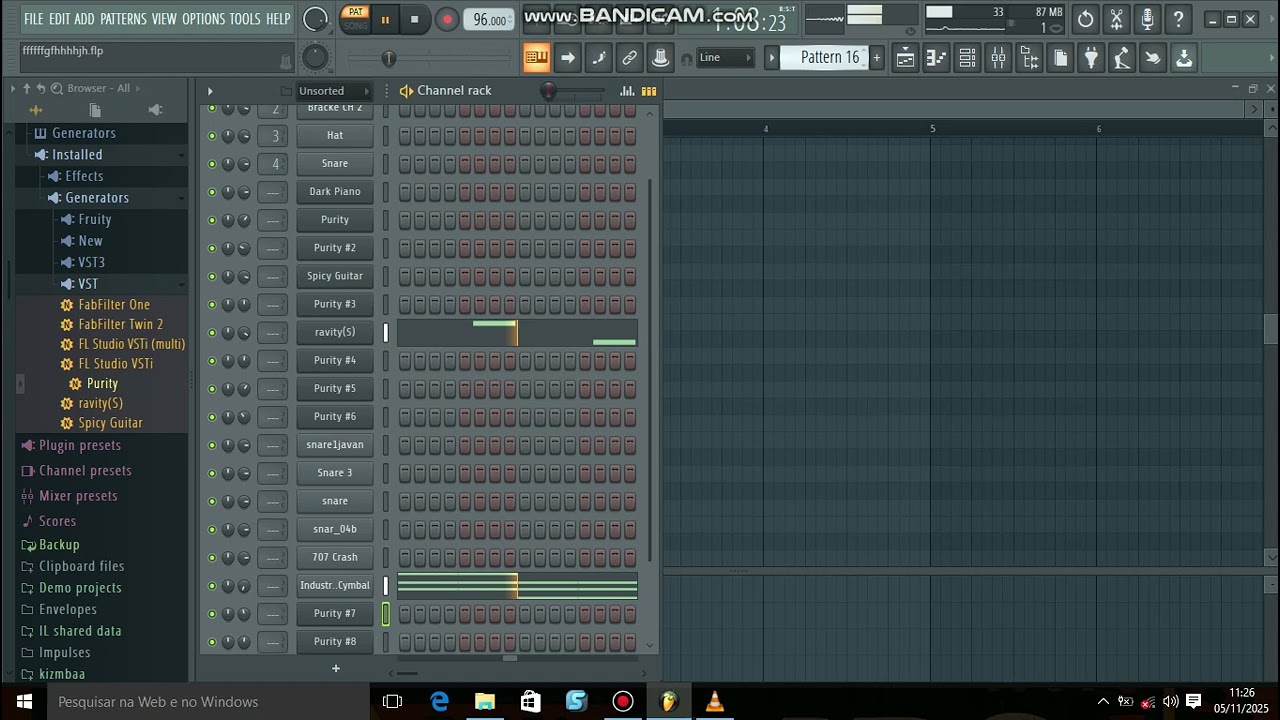Open the TOOLS menu
The width and height of the screenshot is (1280, 720).
coord(245,19)
